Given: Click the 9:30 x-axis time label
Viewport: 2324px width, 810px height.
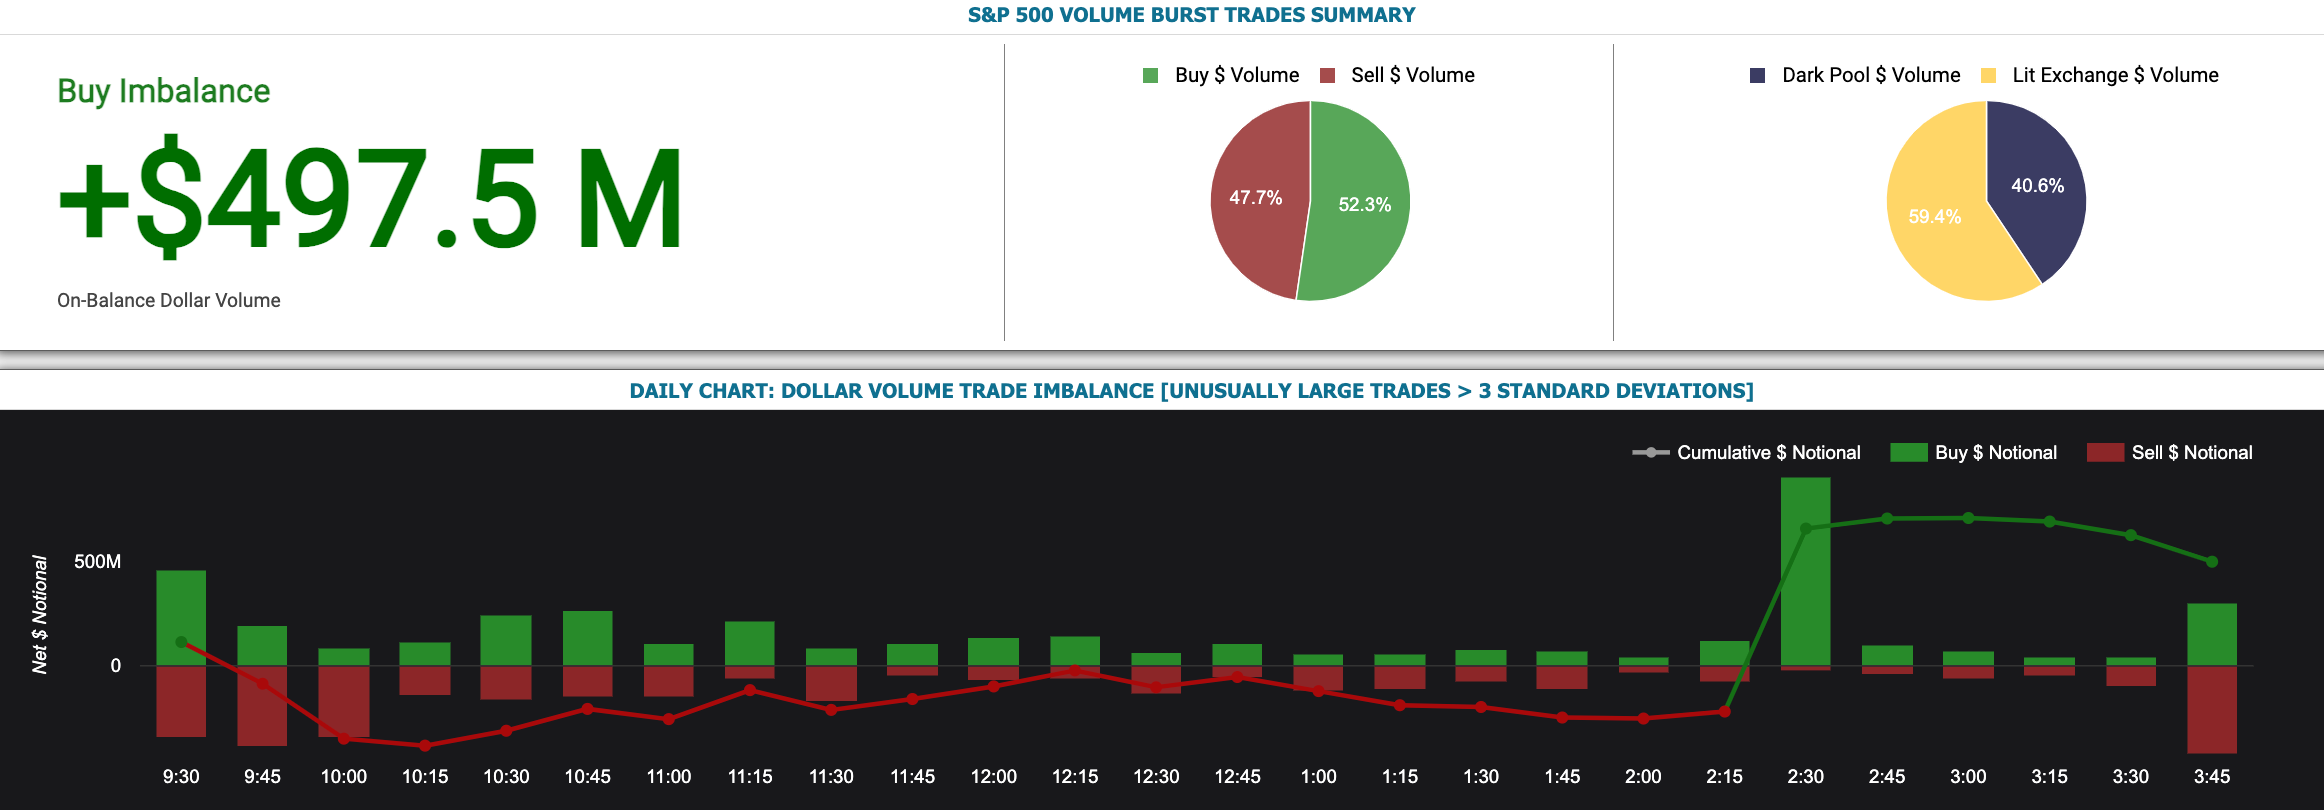Looking at the screenshot, I should point(181,777).
